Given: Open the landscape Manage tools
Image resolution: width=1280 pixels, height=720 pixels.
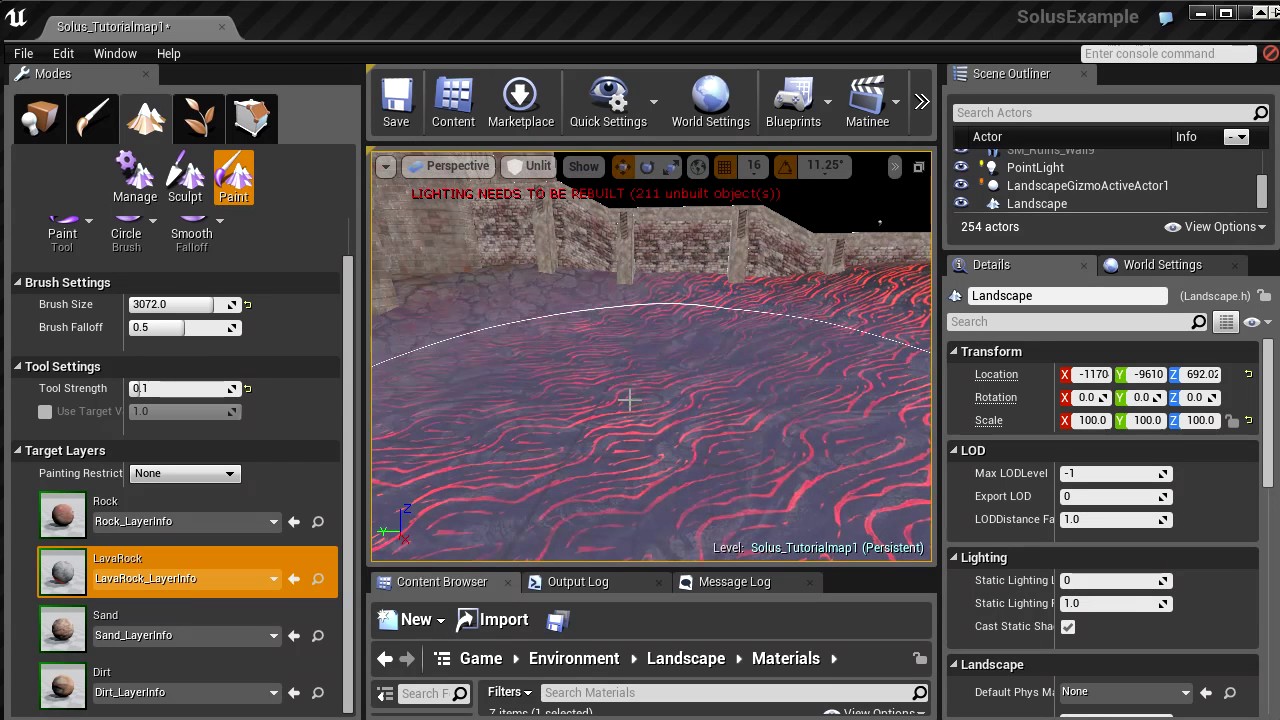Looking at the screenshot, I should click(x=135, y=178).
